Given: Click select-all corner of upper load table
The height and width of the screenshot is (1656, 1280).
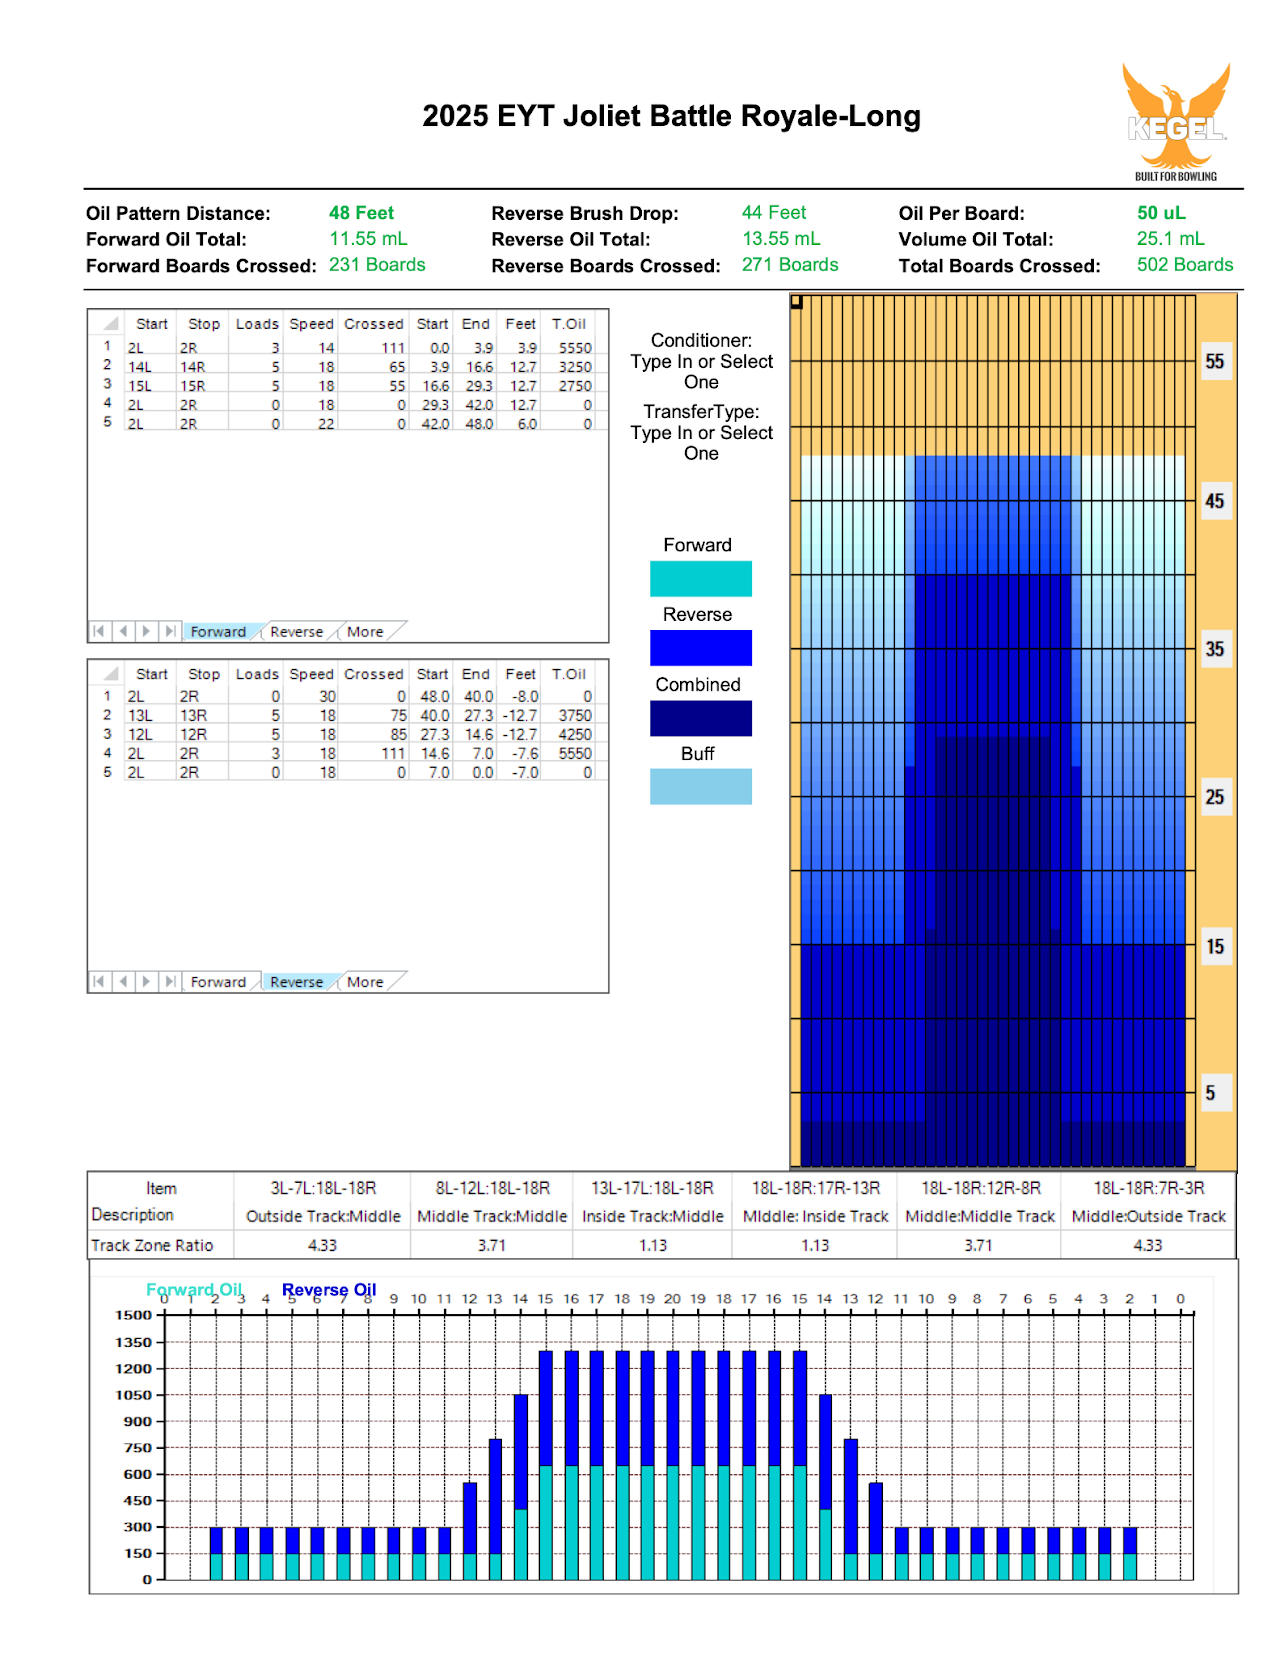Looking at the screenshot, I should tap(108, 324).
